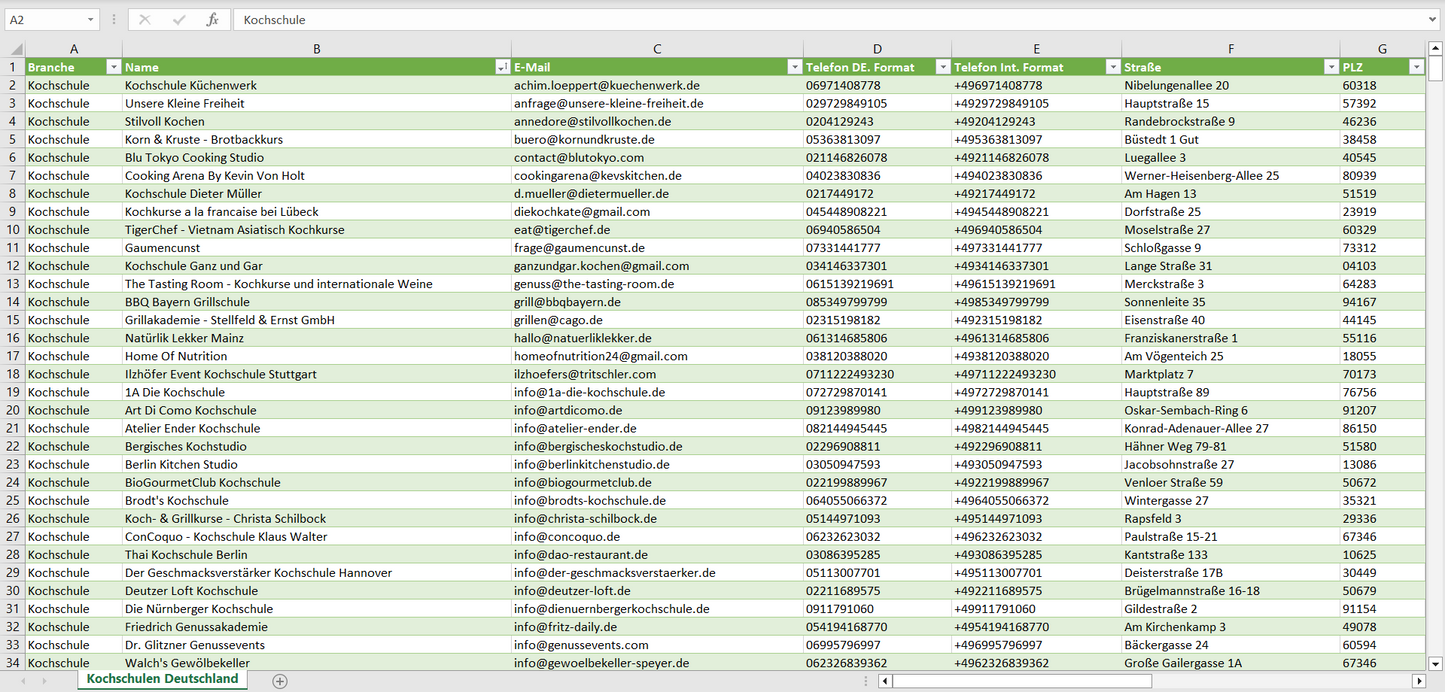The image size is (1445, 692).
Task: Click the horizontal scrollbar right arrow
Action: (1418, 681)
